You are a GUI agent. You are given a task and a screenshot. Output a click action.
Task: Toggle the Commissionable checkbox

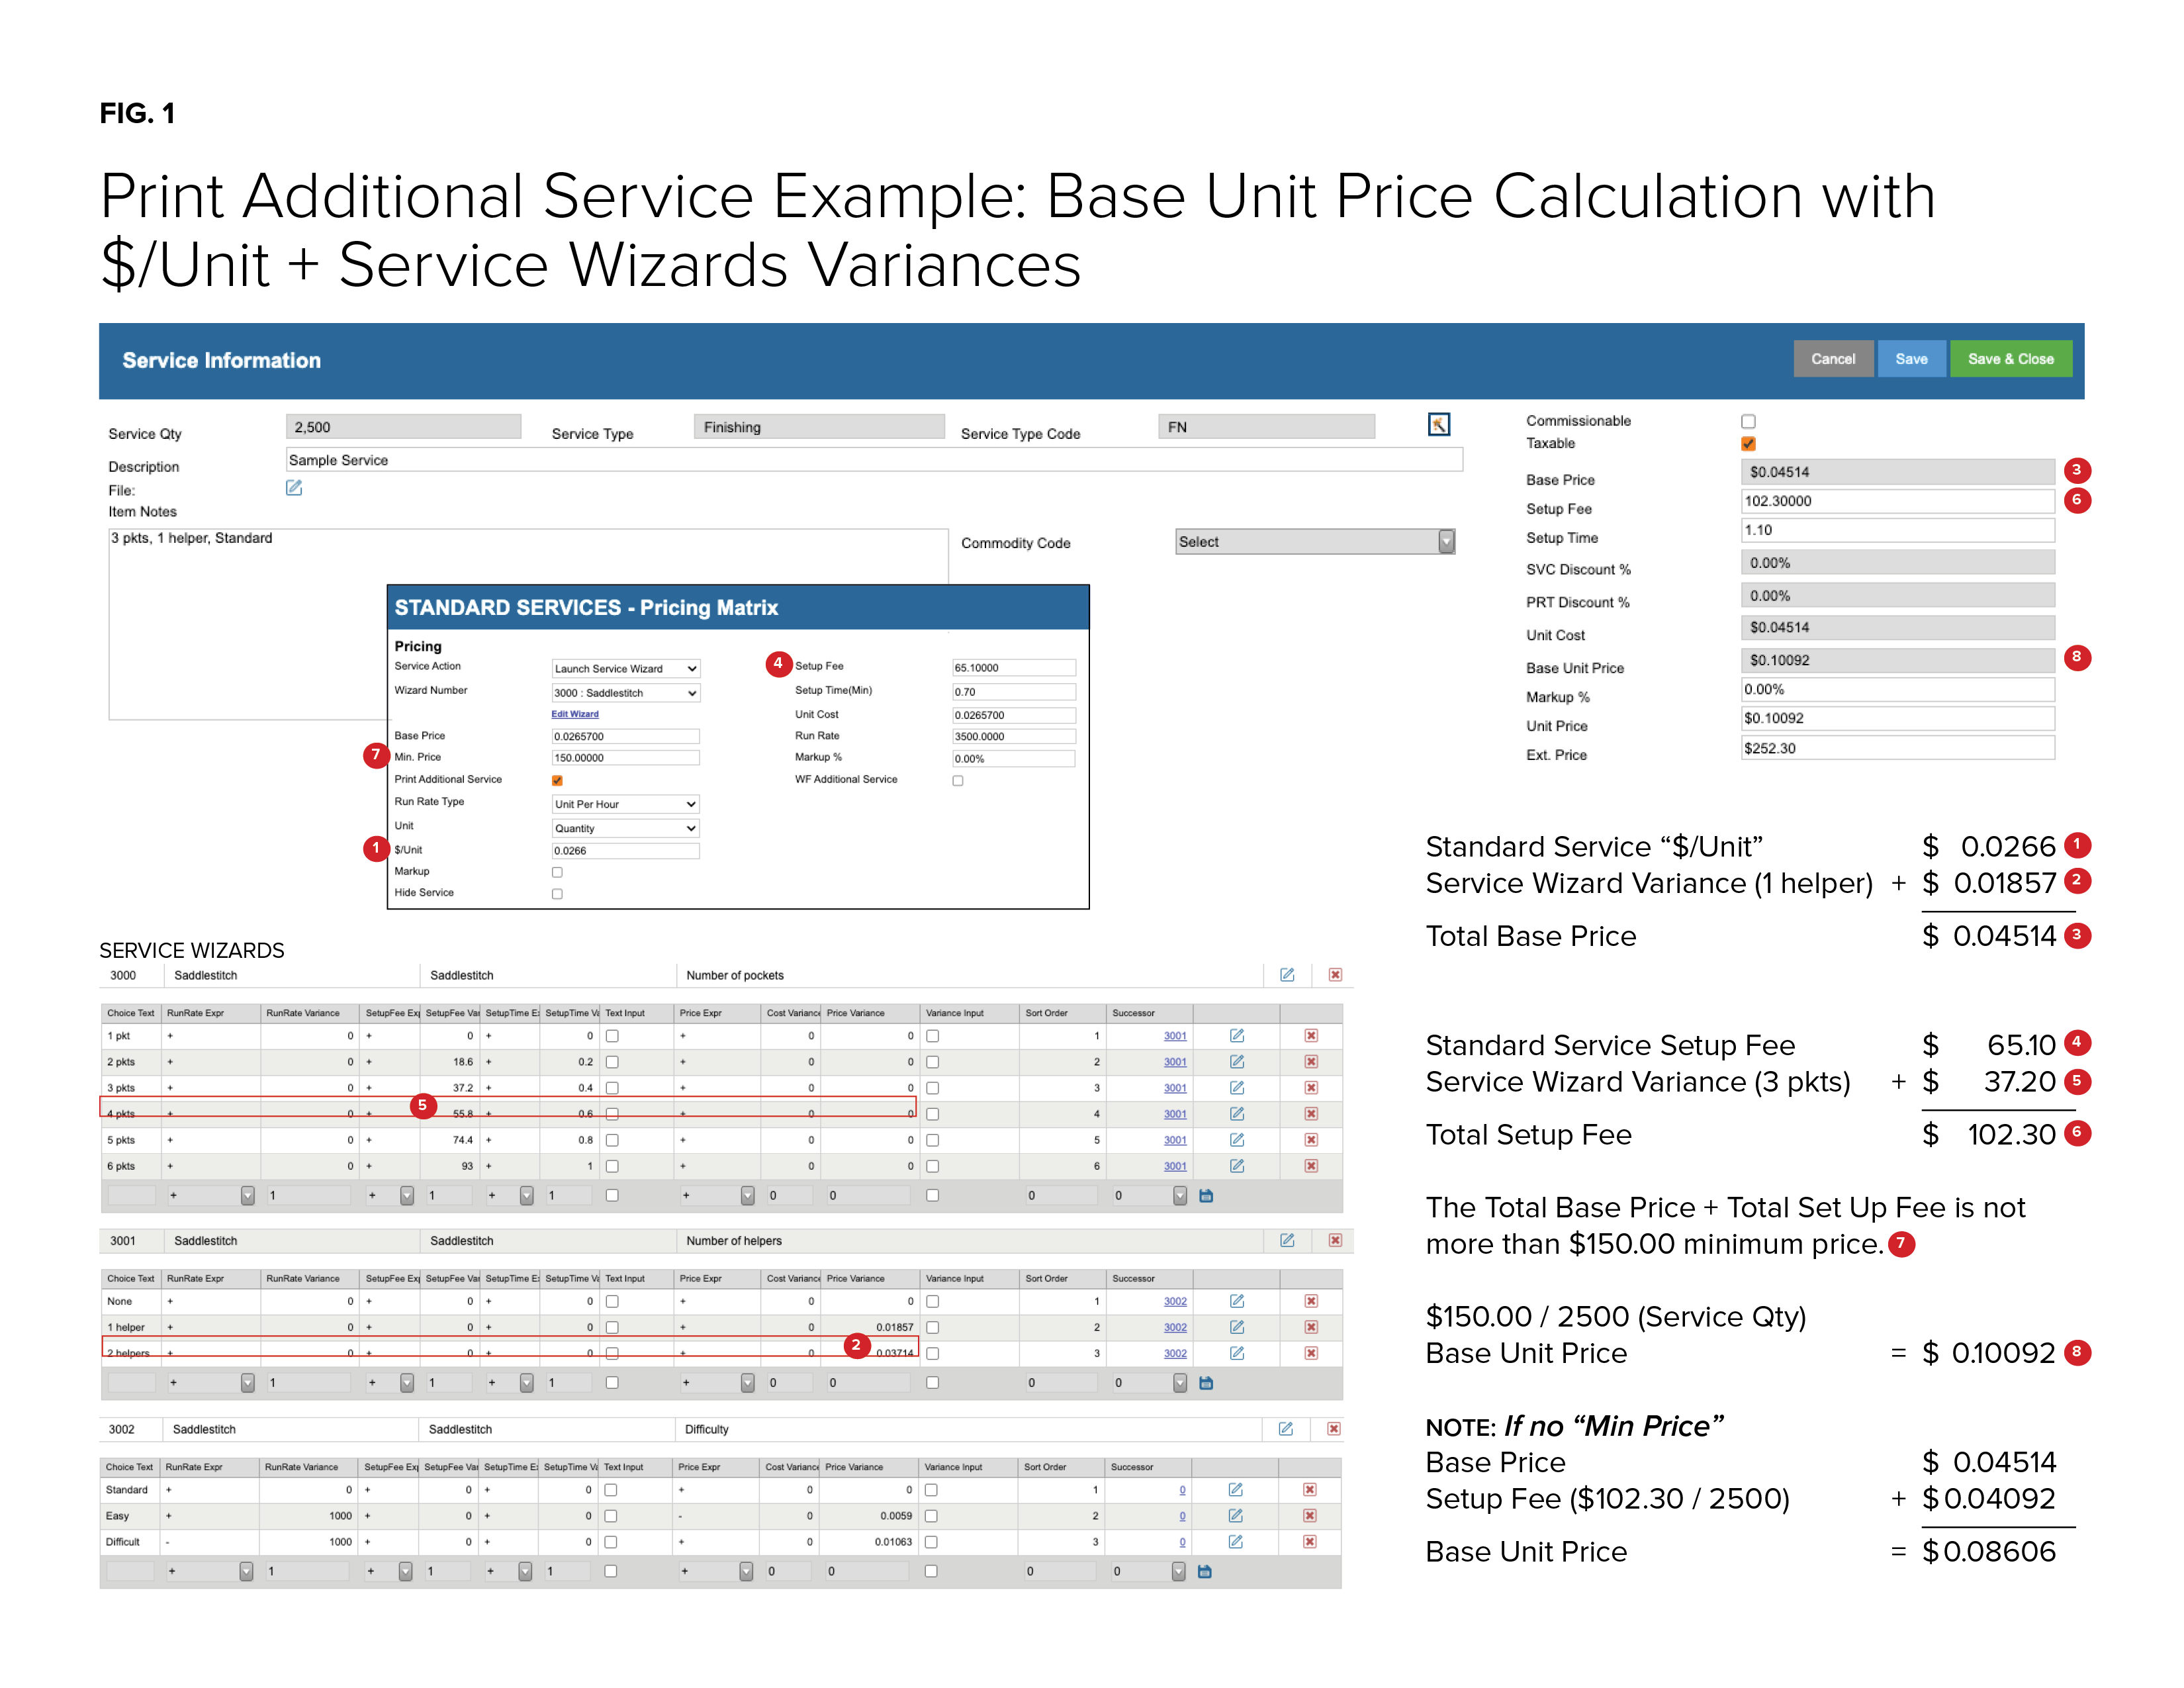point(1748,421)
